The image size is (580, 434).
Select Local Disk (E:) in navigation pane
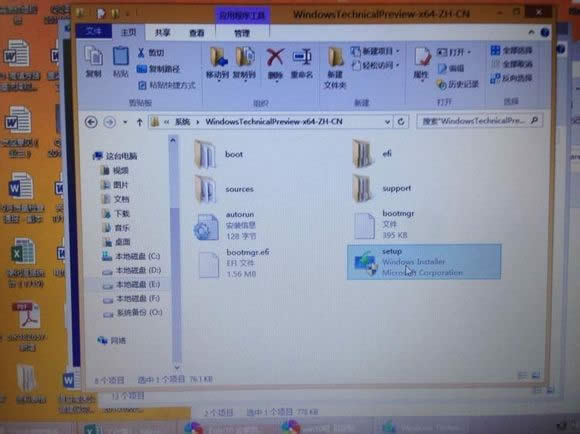(131, 284)
